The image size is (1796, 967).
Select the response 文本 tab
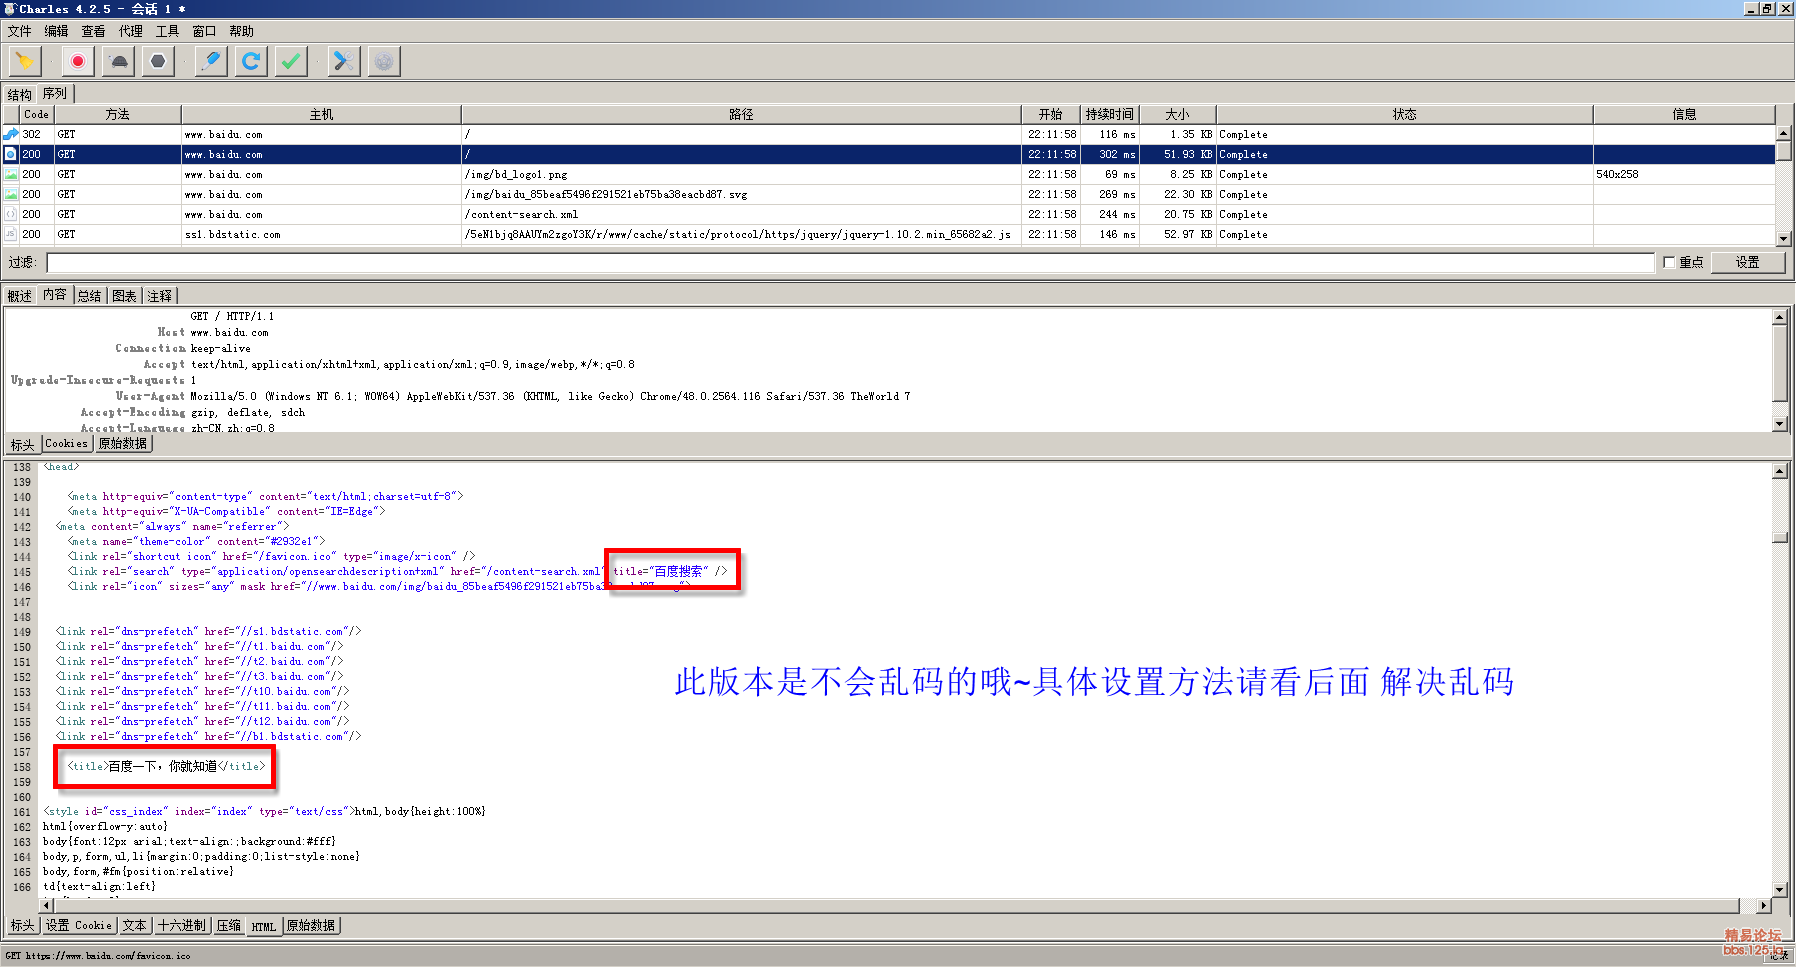134,926
